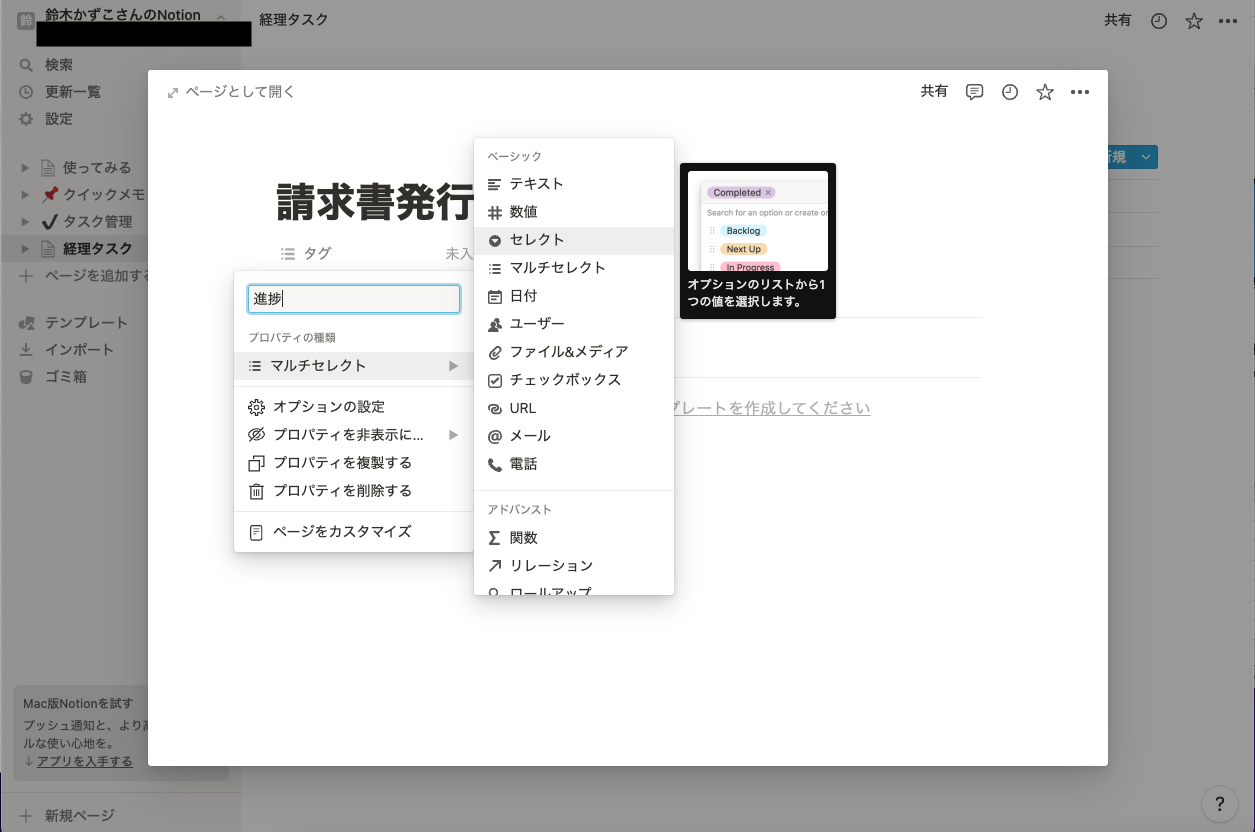The image size is (1255, 832).
Task: Click the hash icon beside 数値
Action: pos(494,212)
